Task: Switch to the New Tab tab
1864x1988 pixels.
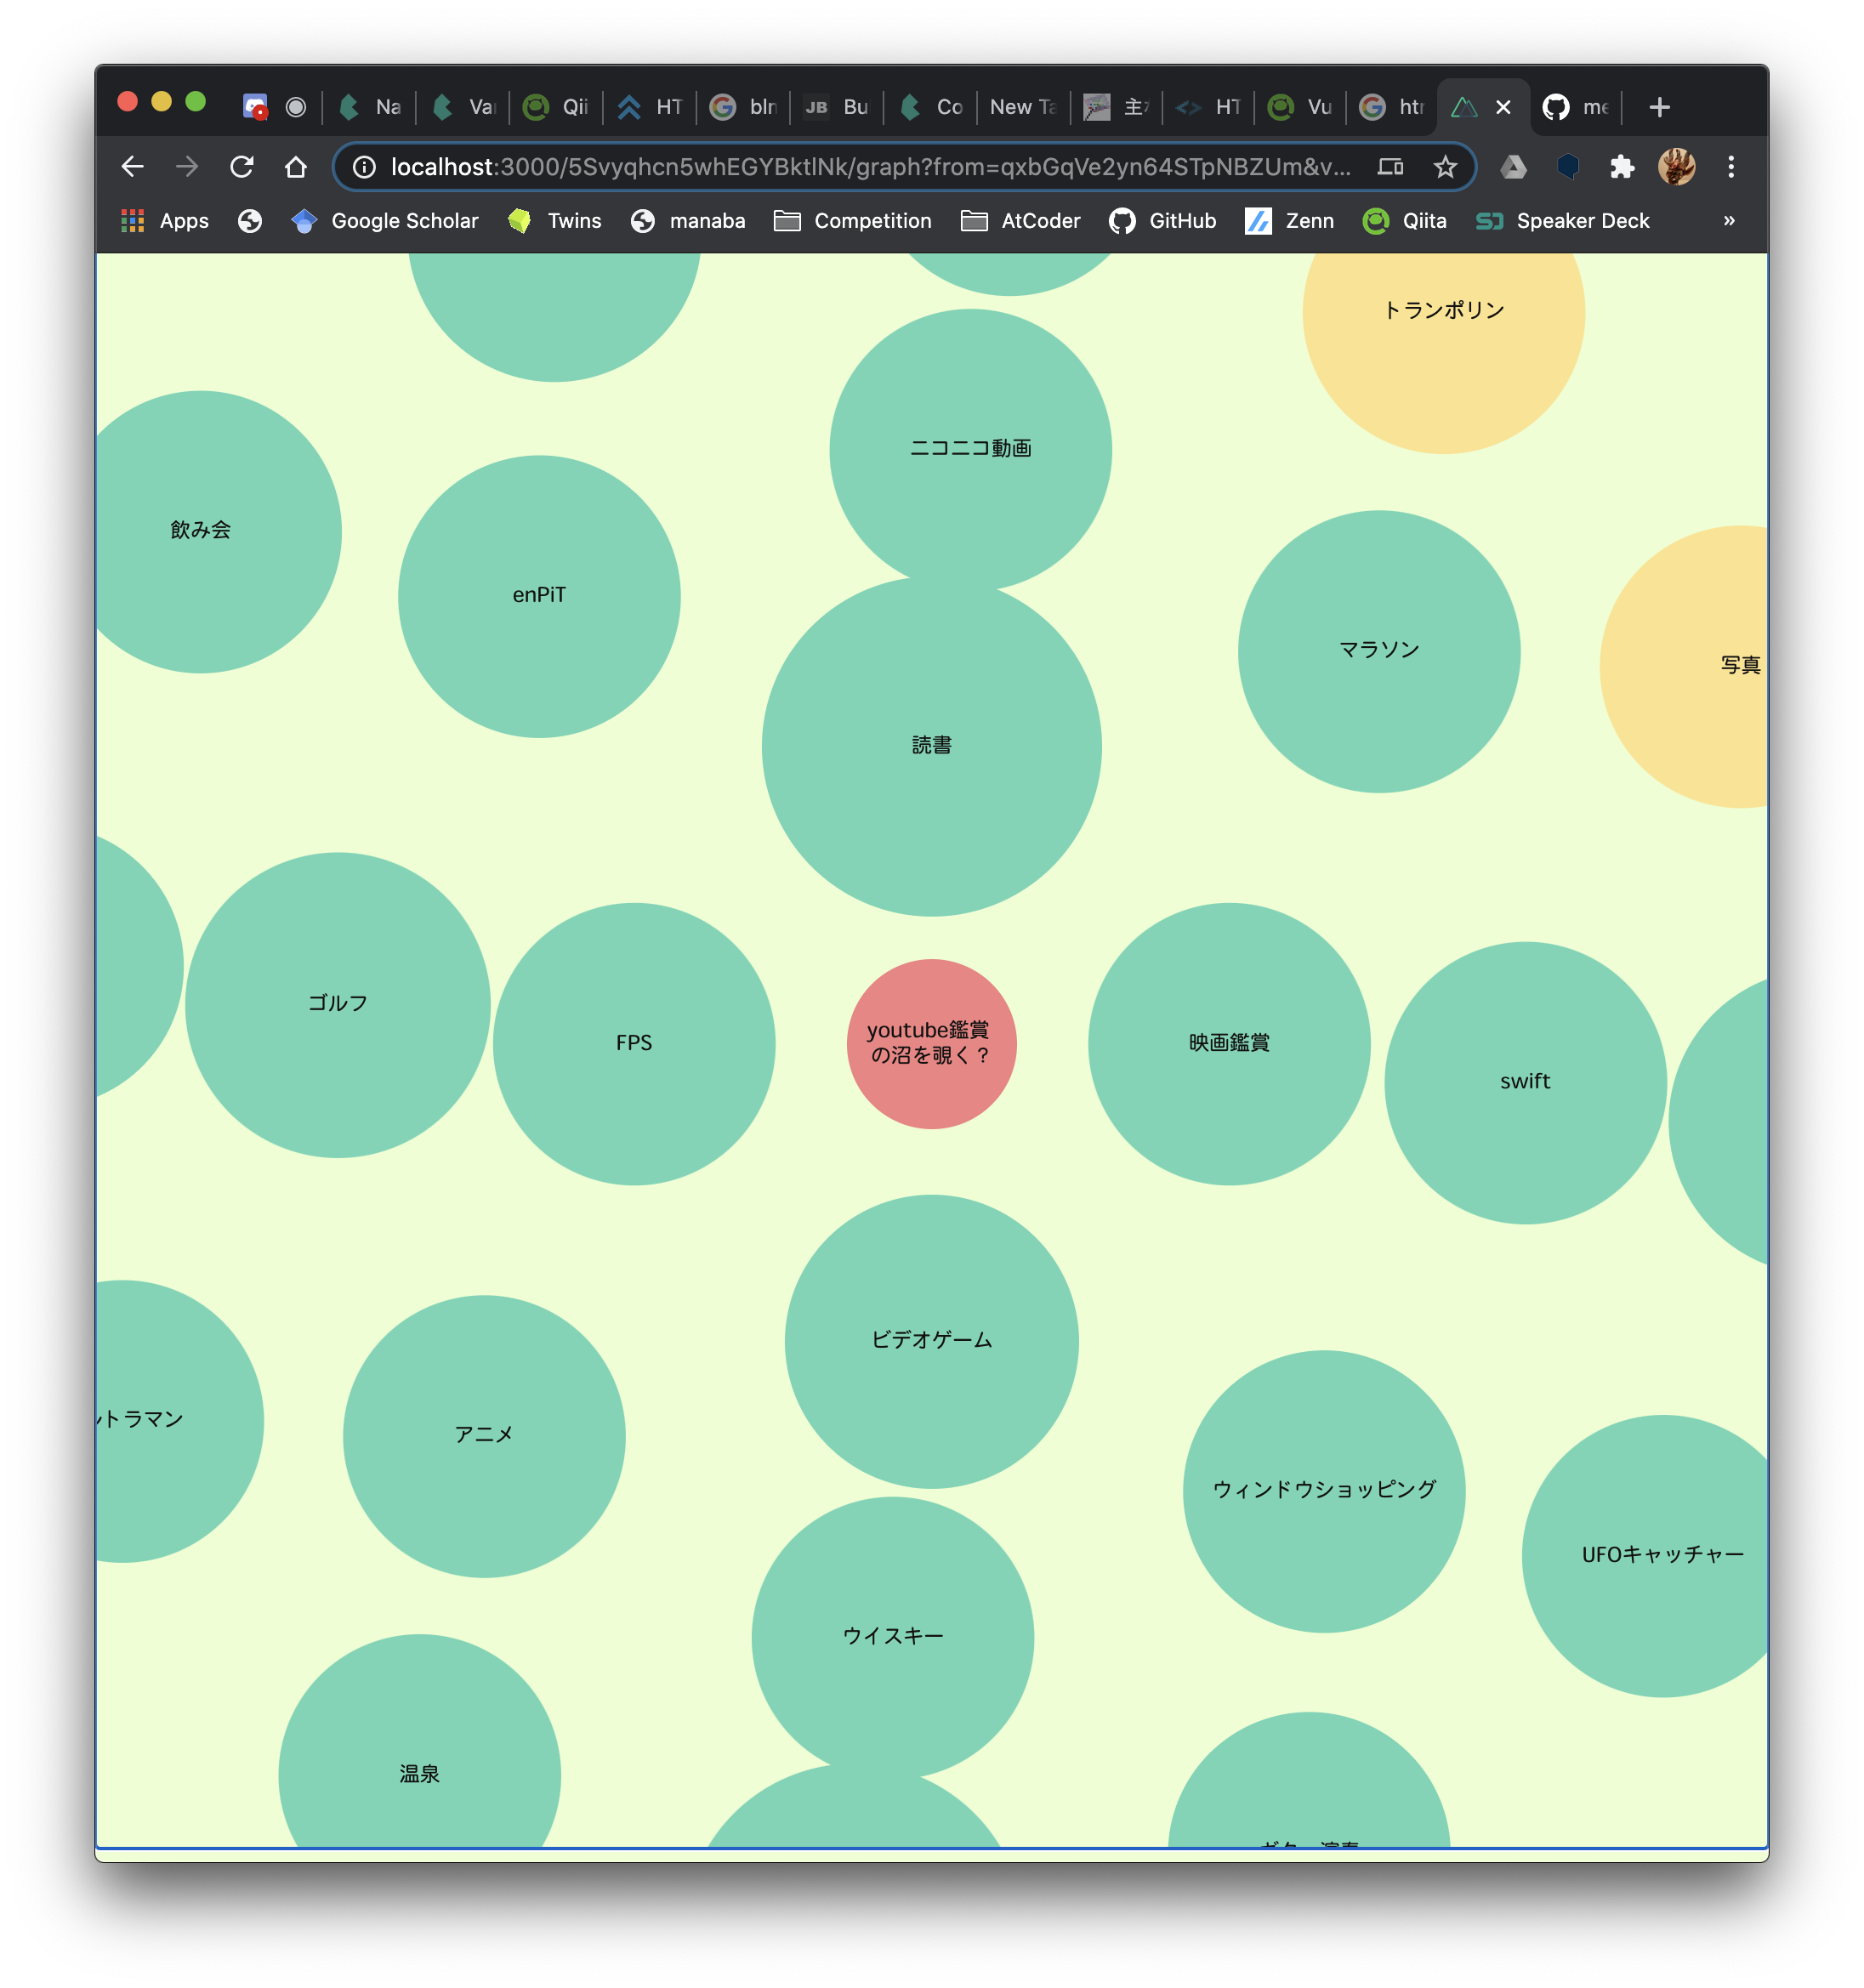Action: (1021, 107)
